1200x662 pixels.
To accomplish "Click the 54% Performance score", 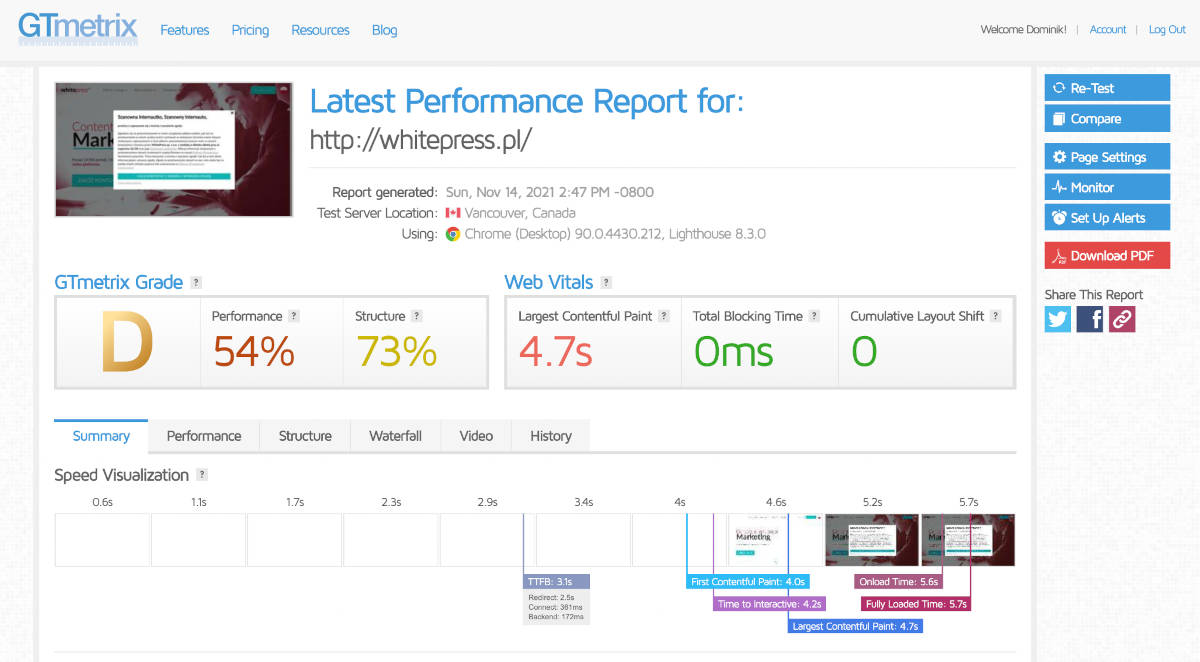I will (x=254, y=351).
